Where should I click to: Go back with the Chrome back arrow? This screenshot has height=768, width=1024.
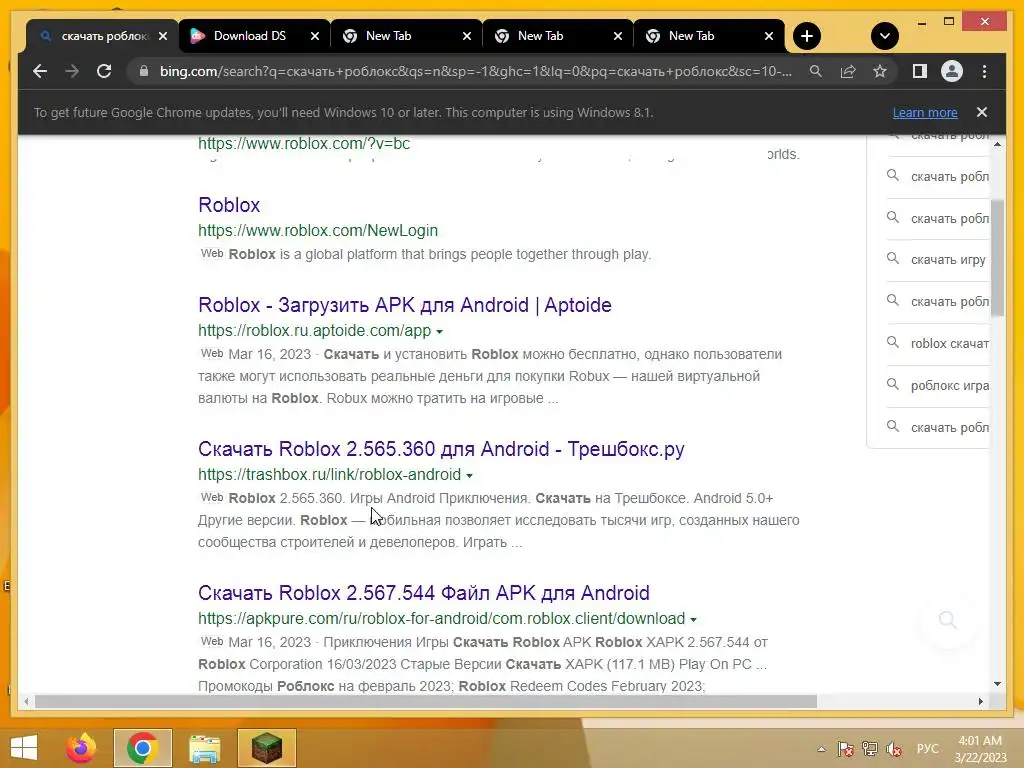click(40, 71)
